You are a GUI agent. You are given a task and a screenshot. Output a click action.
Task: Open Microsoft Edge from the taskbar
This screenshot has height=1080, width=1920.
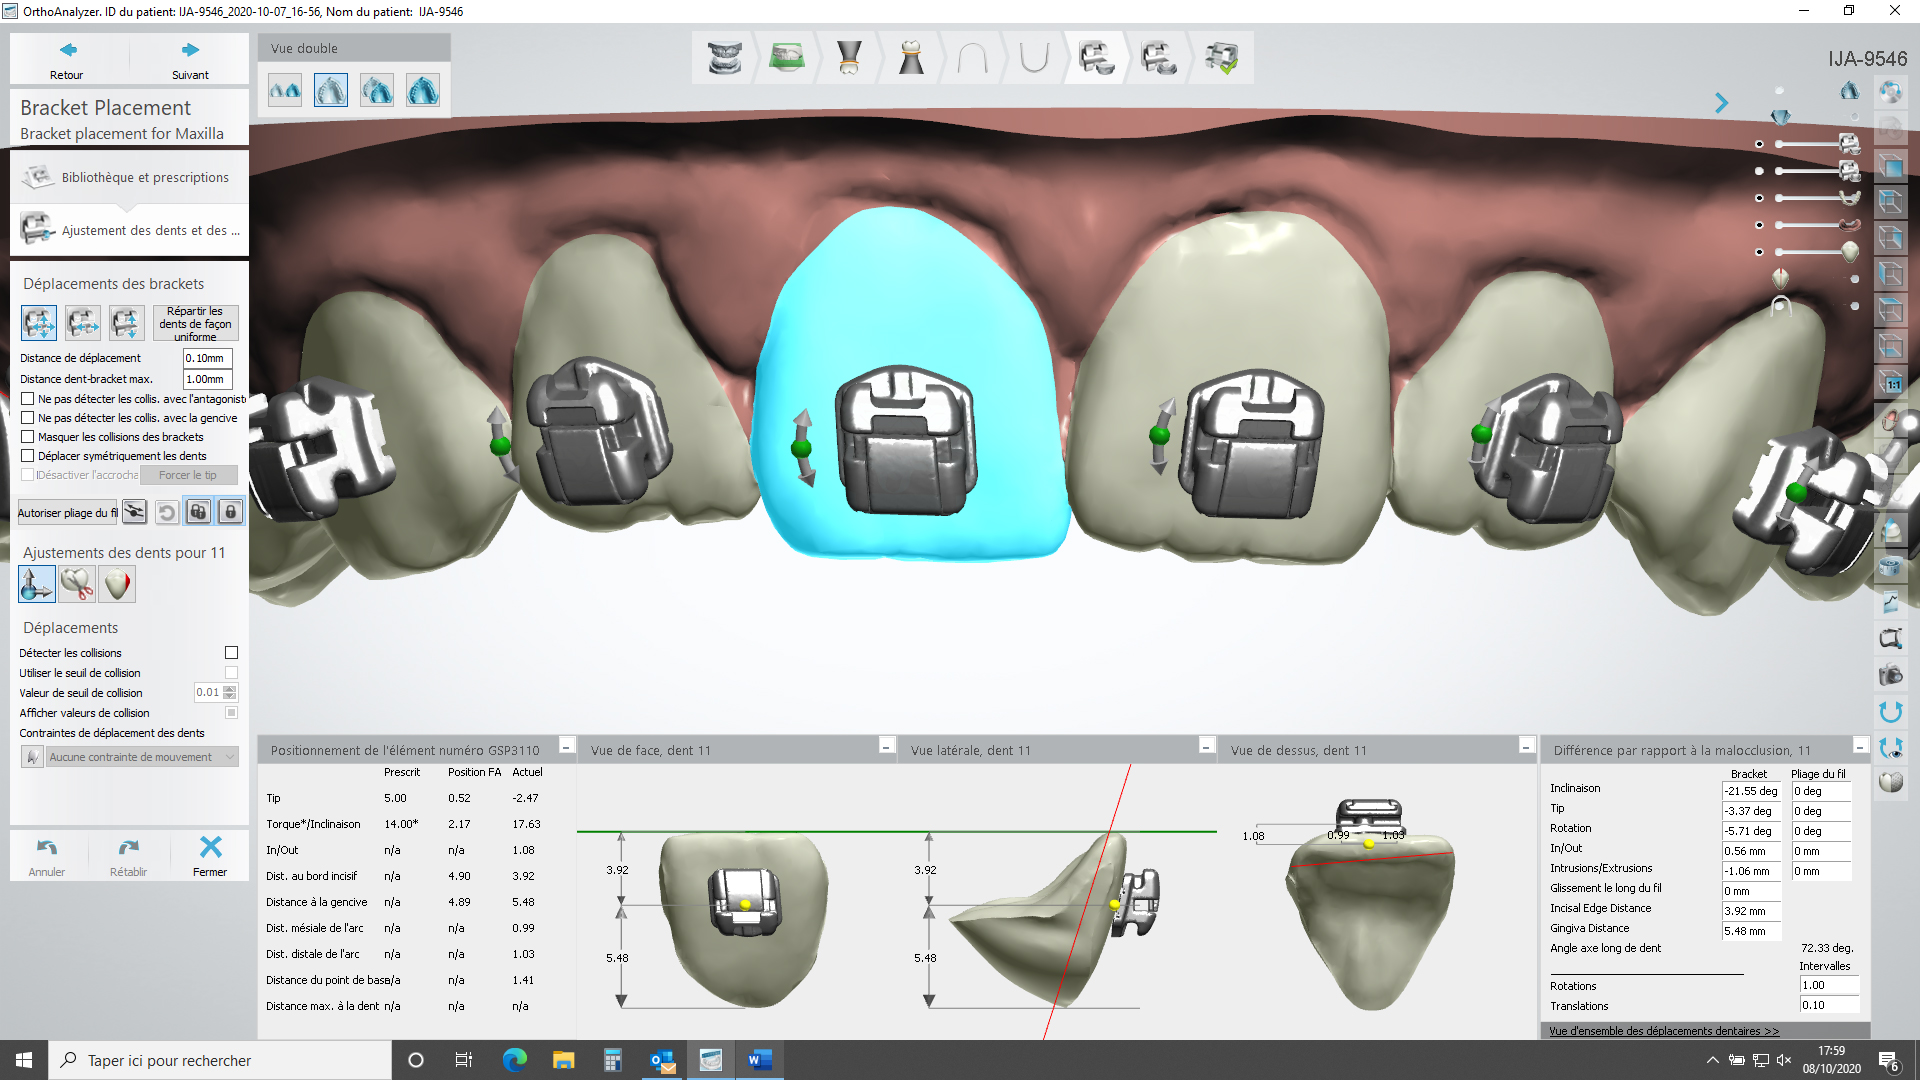point(514,1060)
